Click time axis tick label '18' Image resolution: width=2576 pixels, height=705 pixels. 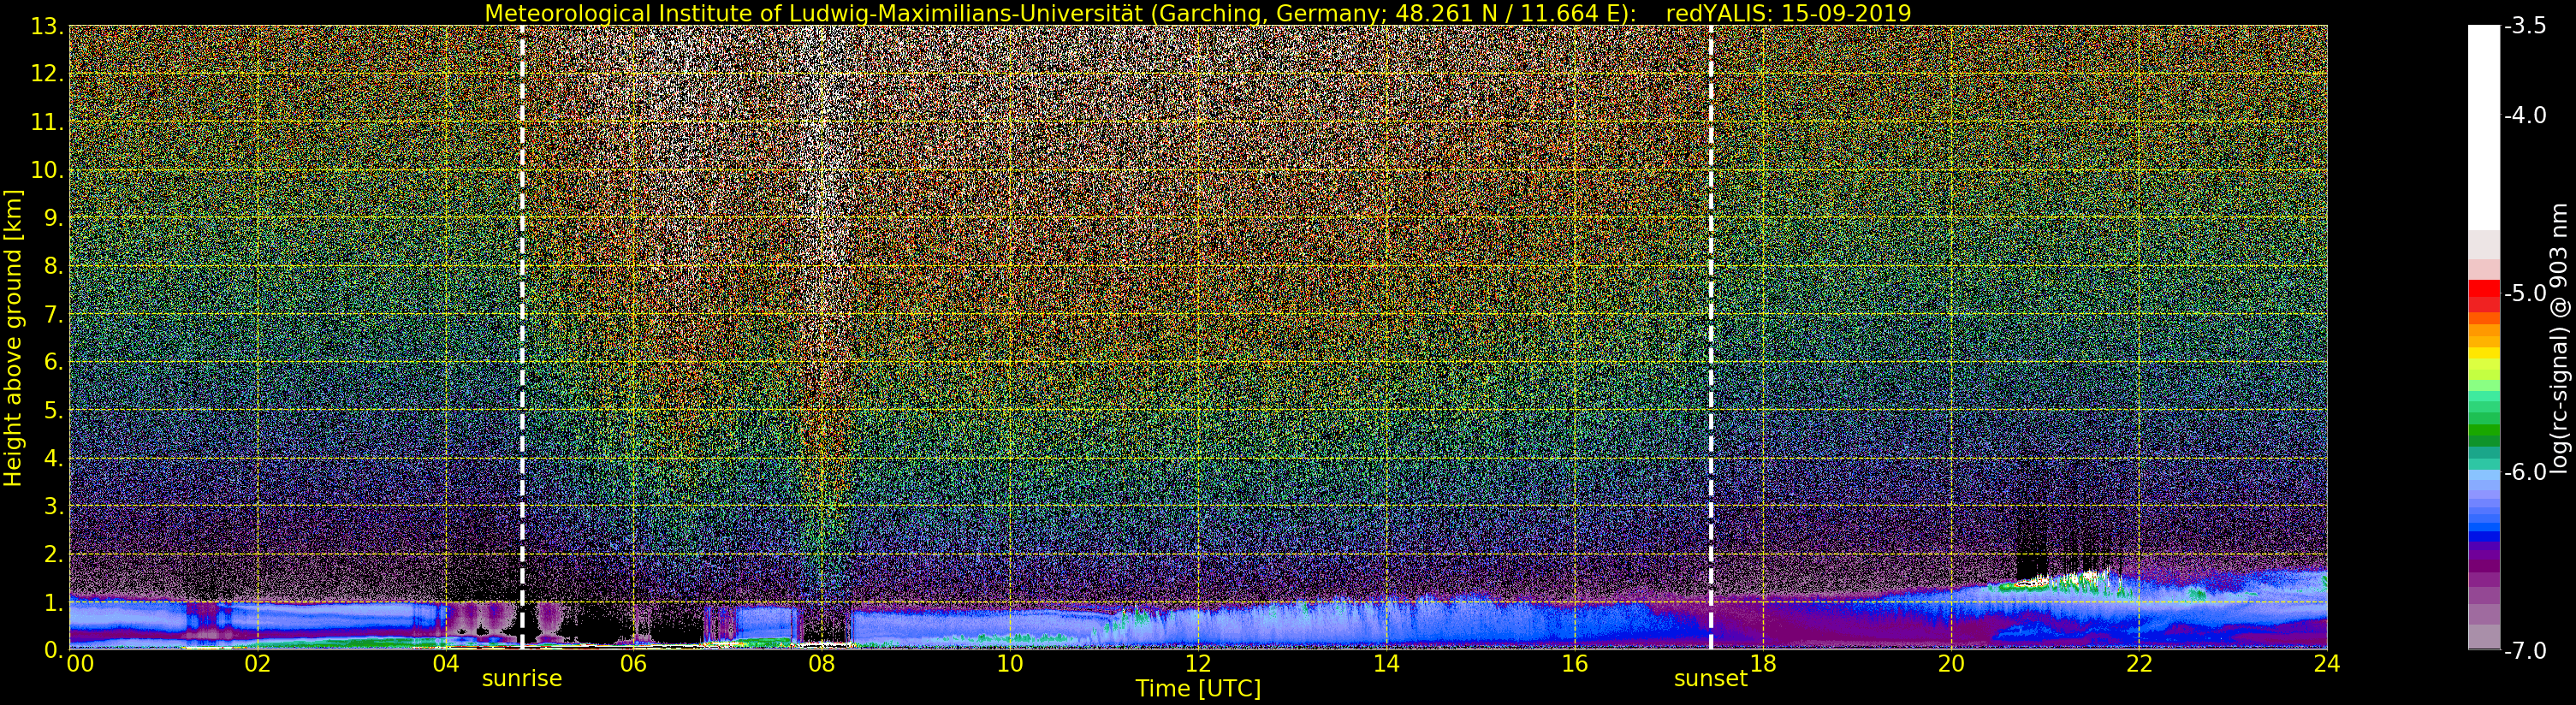pyautogui.click(x=1763, y=664)
